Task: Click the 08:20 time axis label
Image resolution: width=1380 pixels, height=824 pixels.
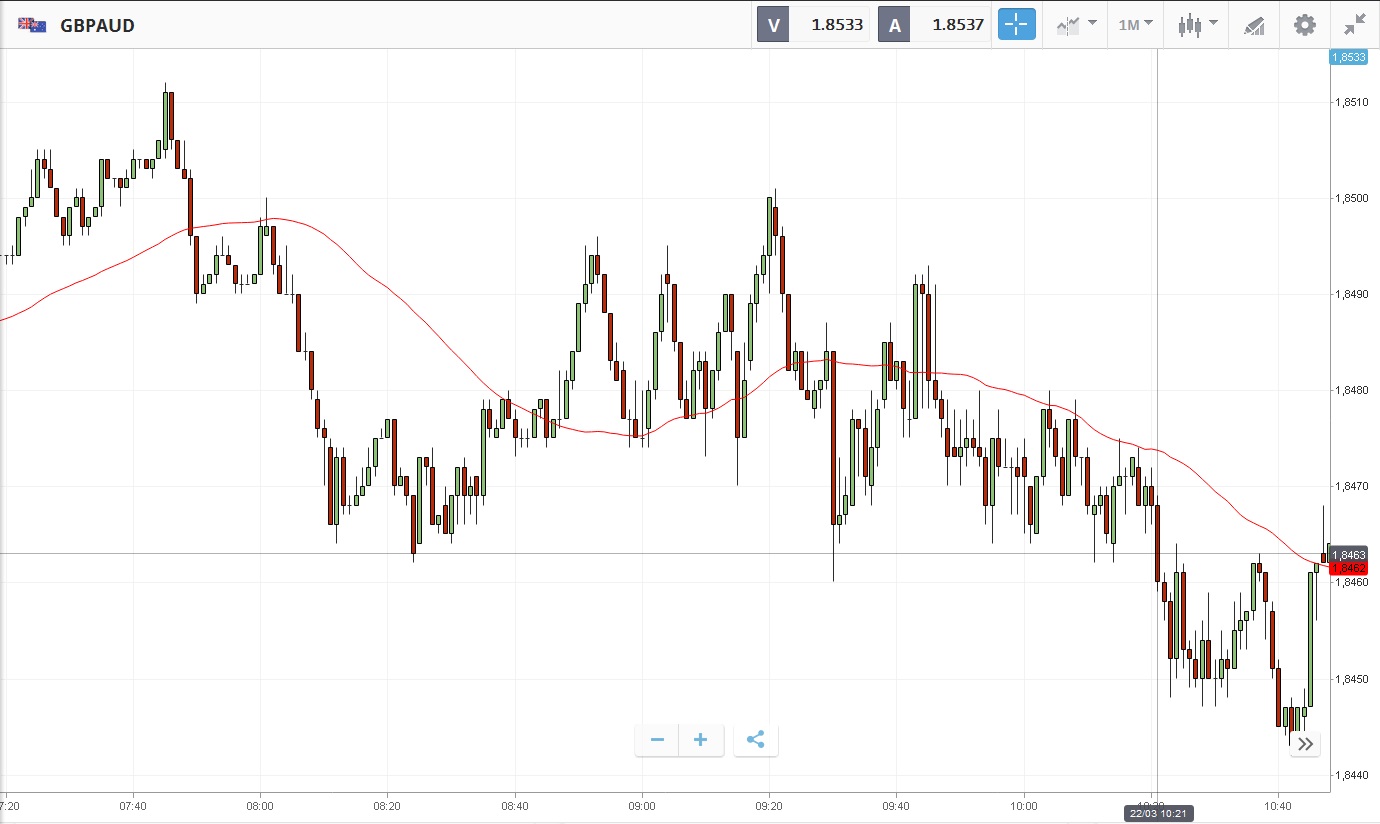Action: pos(387,805)
